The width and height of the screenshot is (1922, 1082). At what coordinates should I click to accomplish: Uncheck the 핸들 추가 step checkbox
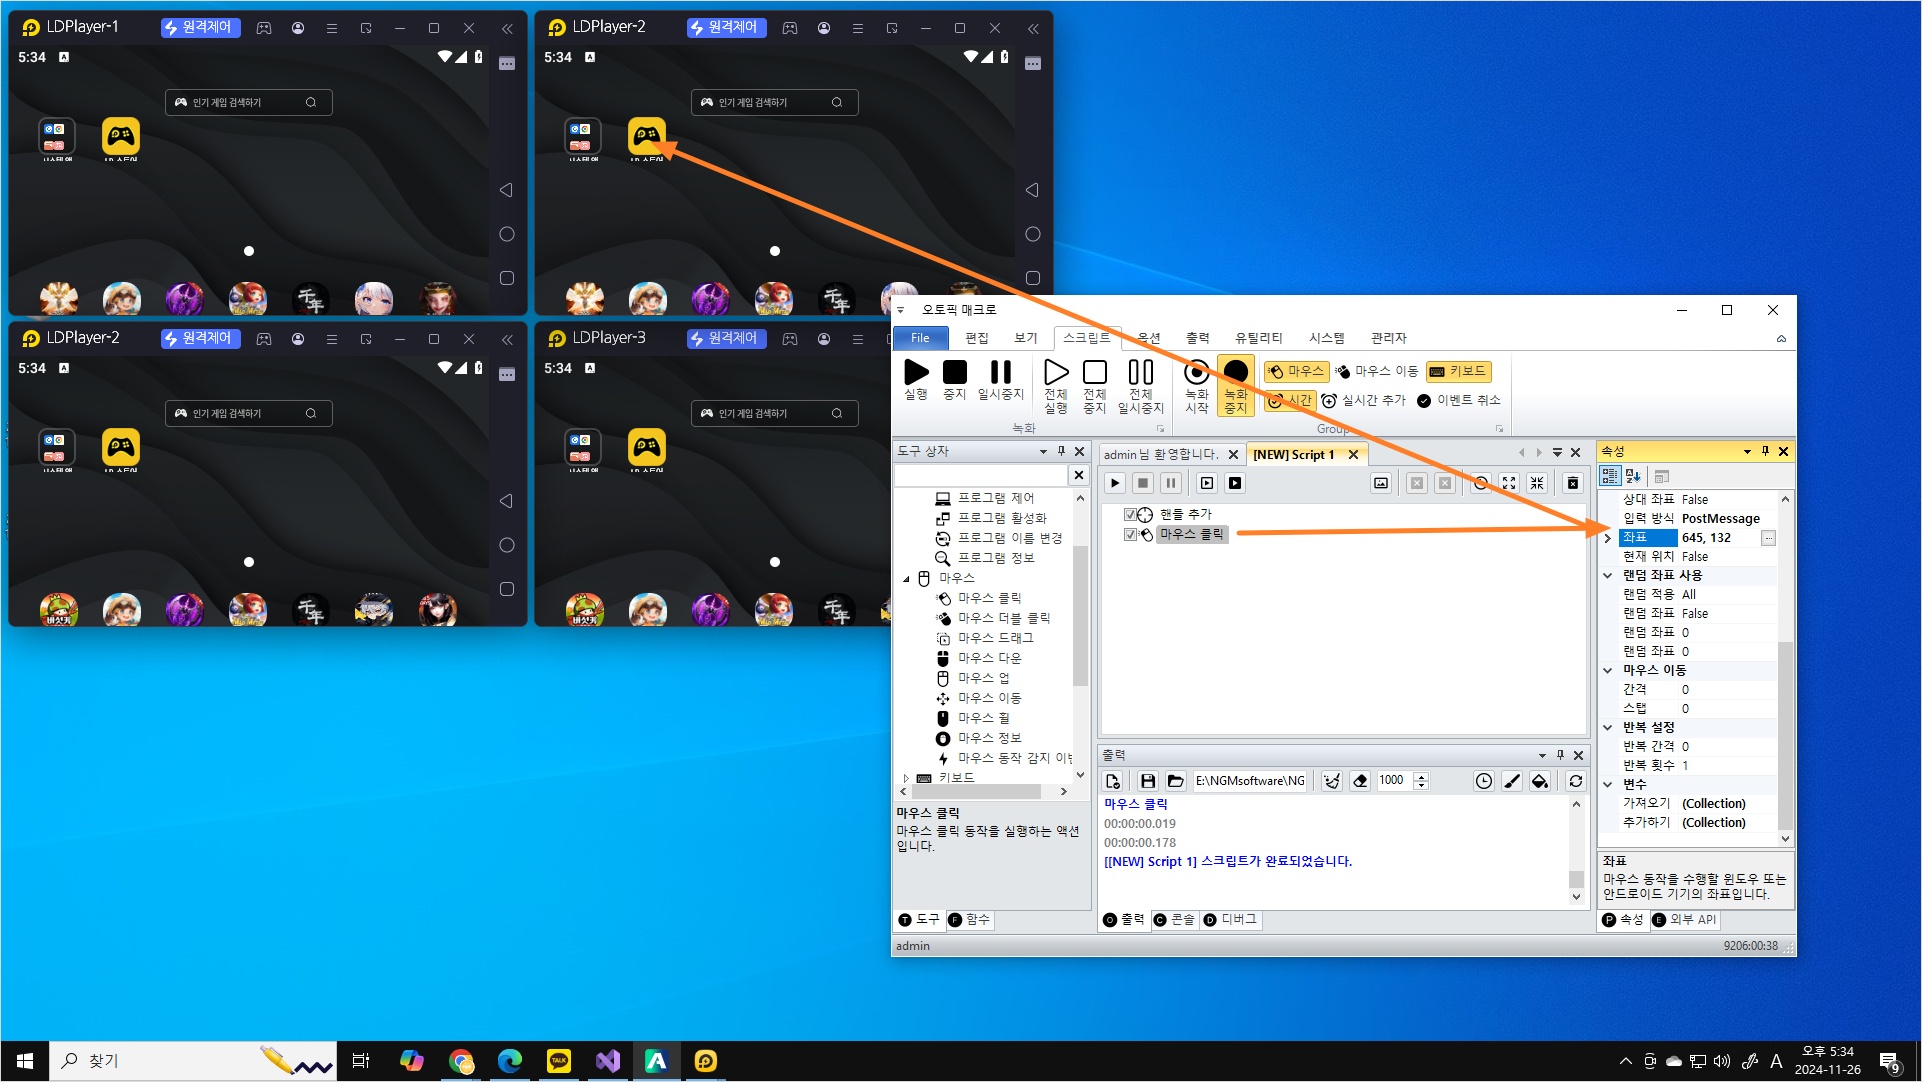[x=1130, y=514]
